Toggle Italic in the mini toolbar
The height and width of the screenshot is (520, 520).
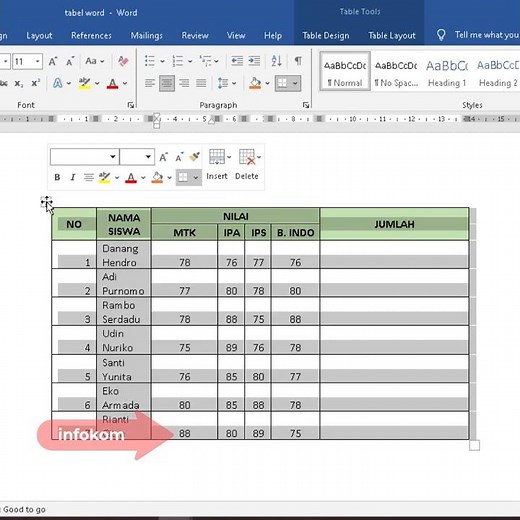(x=73, y=177)
